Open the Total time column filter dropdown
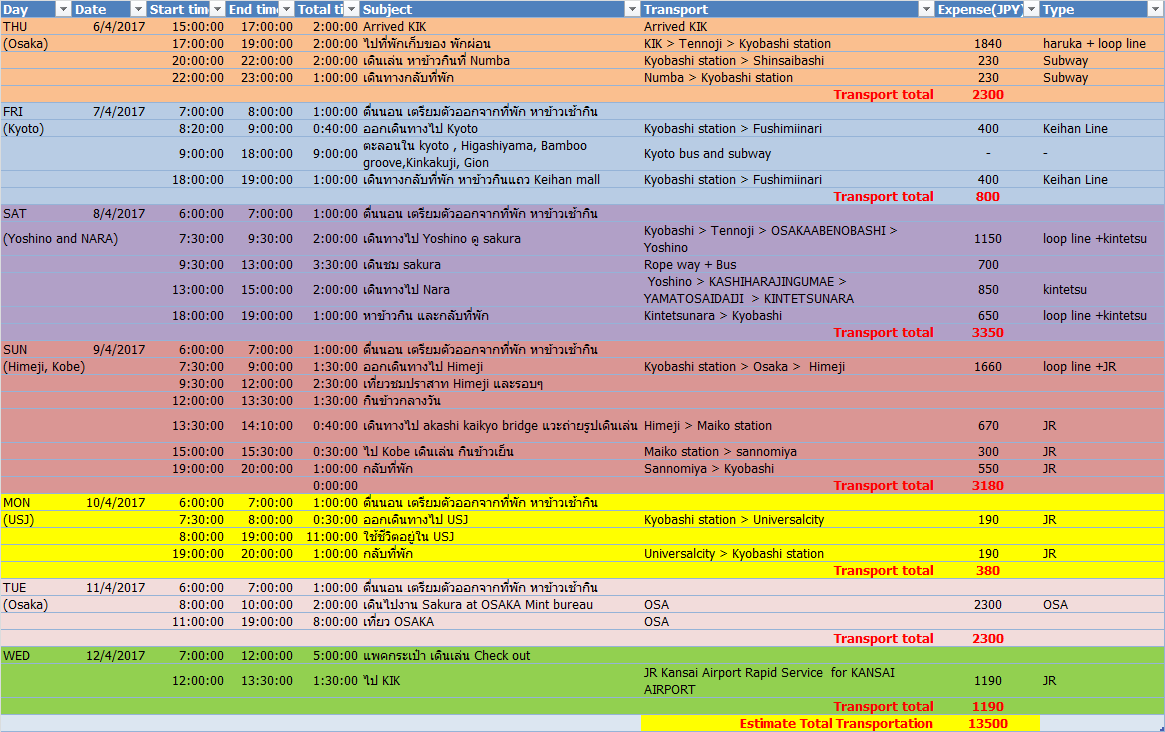This screenshot has height=732, width=1165. coord(352,9)
